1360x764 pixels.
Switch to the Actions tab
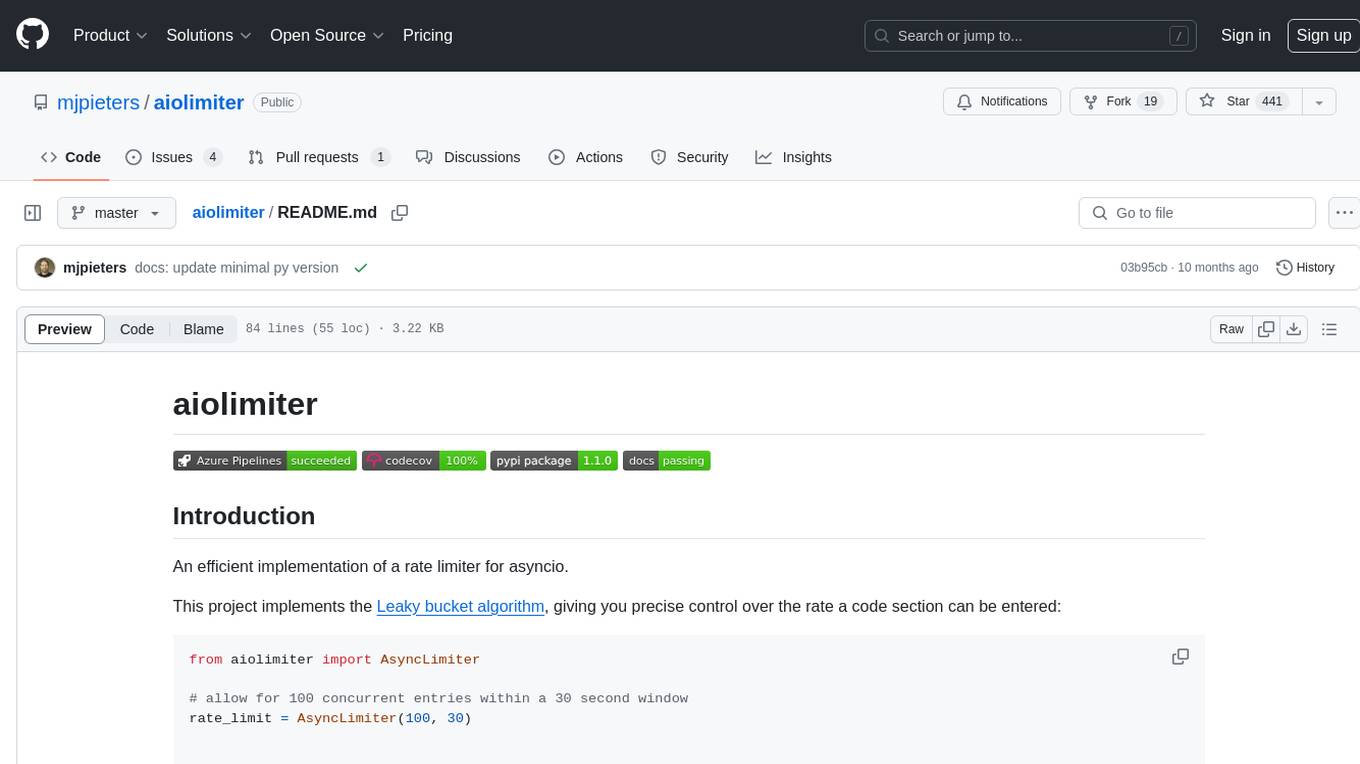coord(586,157)
